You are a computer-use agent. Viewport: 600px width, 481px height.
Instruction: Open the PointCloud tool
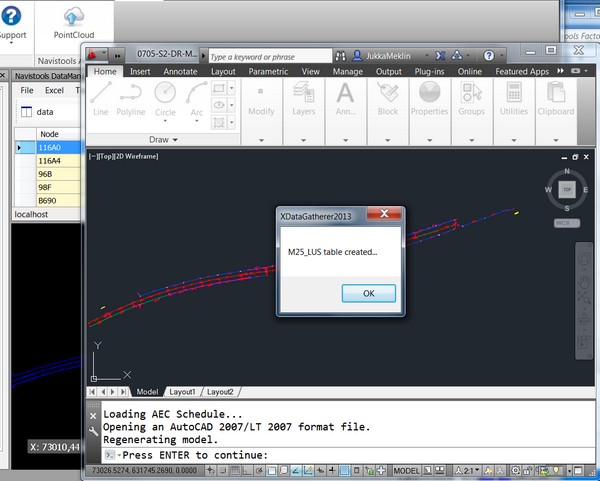[x=74, y=22]
